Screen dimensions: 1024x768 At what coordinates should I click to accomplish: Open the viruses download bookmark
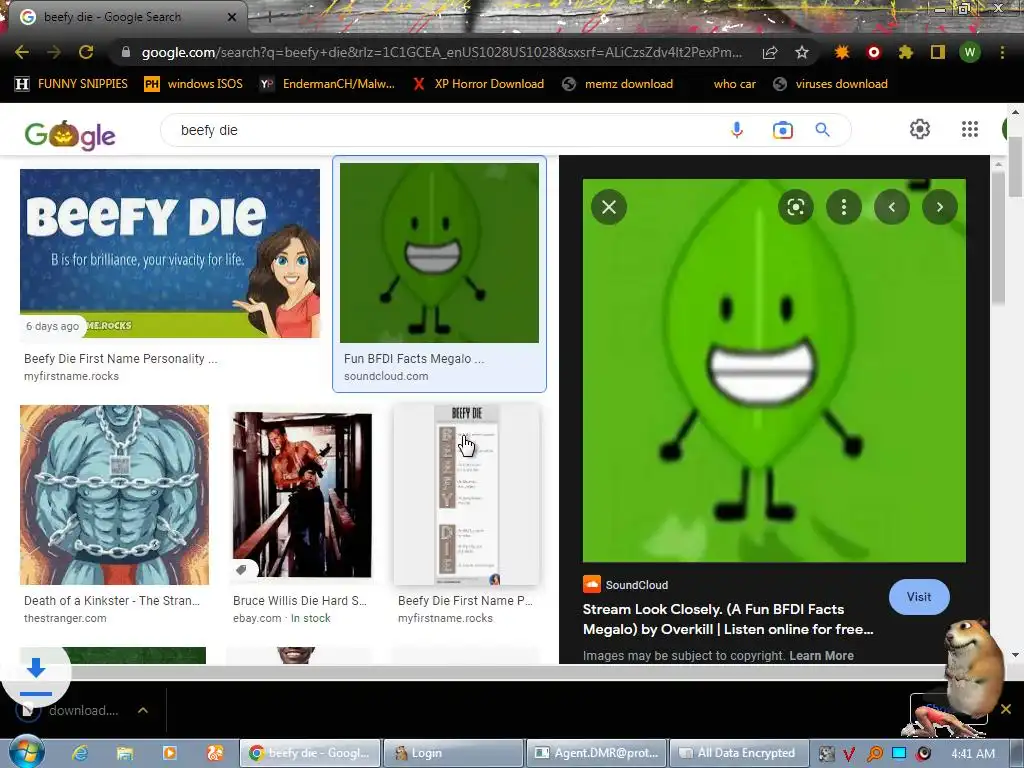tap(830, 84)
